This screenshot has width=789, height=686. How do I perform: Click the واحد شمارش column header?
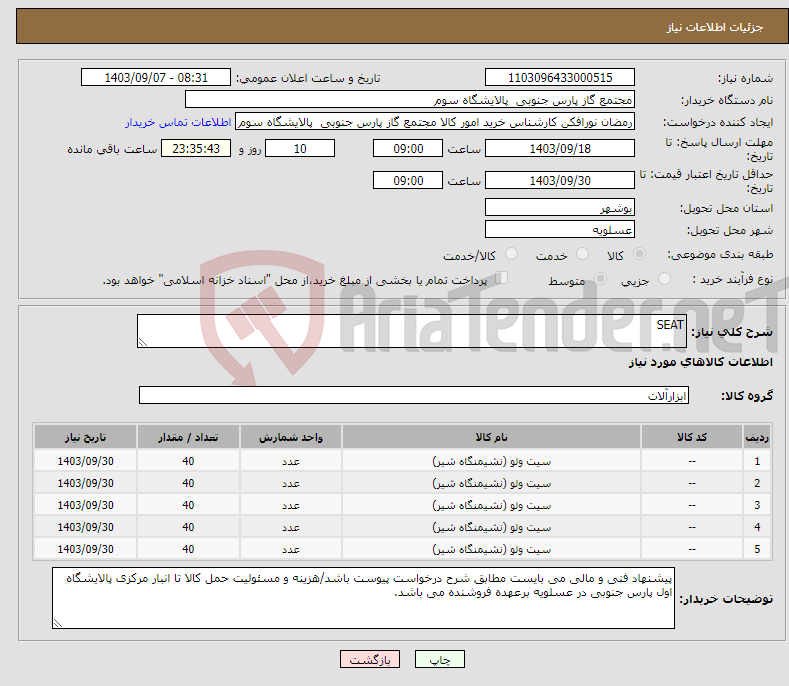(291, 437)
